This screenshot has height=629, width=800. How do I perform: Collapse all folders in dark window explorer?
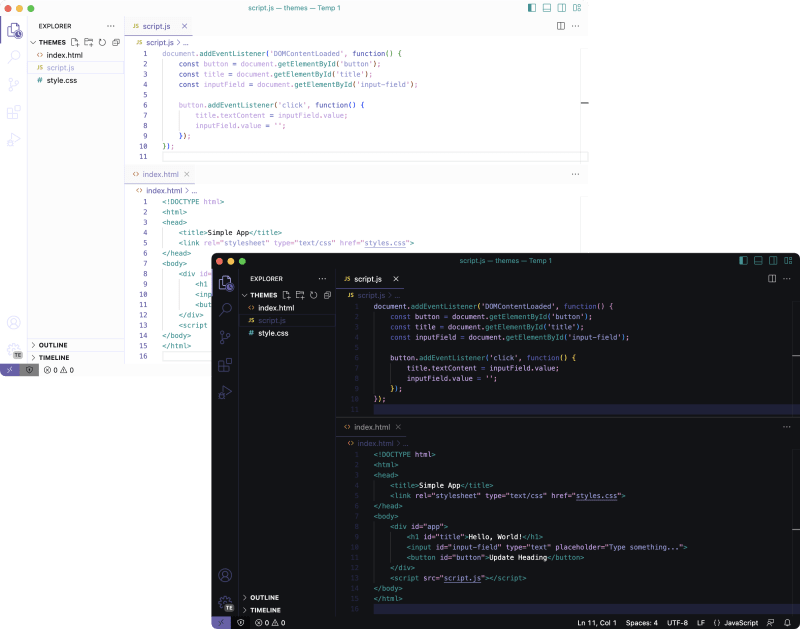coord(328,295)
